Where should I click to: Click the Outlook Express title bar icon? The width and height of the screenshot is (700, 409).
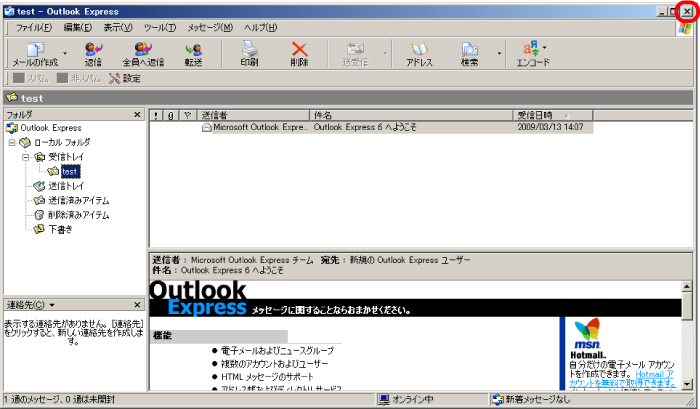click(9, 12)
